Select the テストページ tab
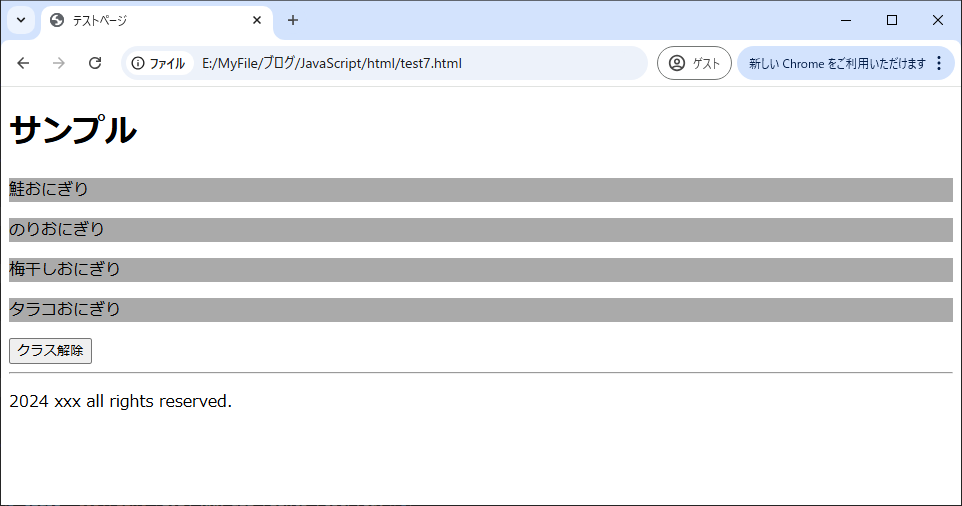This screenshot has height=506, width=962. point(140,20)
